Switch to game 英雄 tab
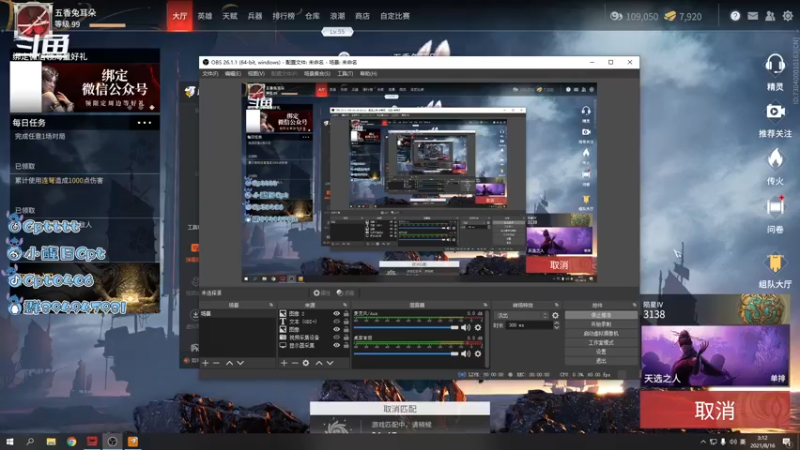The height and width of the screenshot is (450, 800). (205, 16)
